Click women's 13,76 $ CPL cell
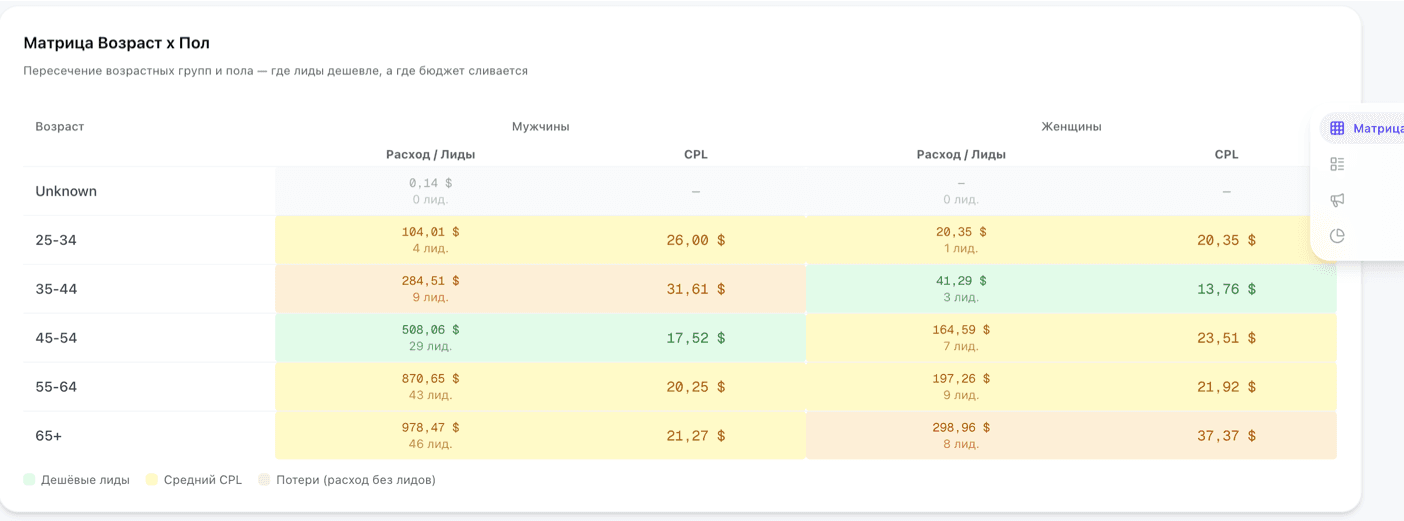The height and width of the screenshot is (521, 1404). click(x=1226, y=289)
